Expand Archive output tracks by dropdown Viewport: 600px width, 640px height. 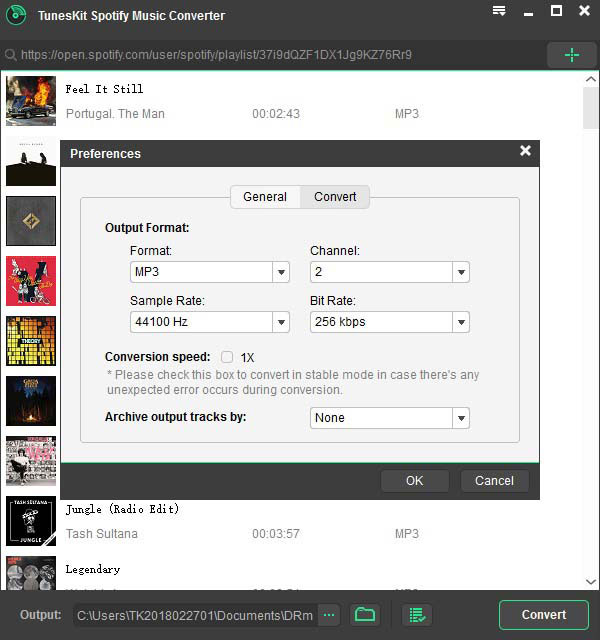(x=460, y=418)
